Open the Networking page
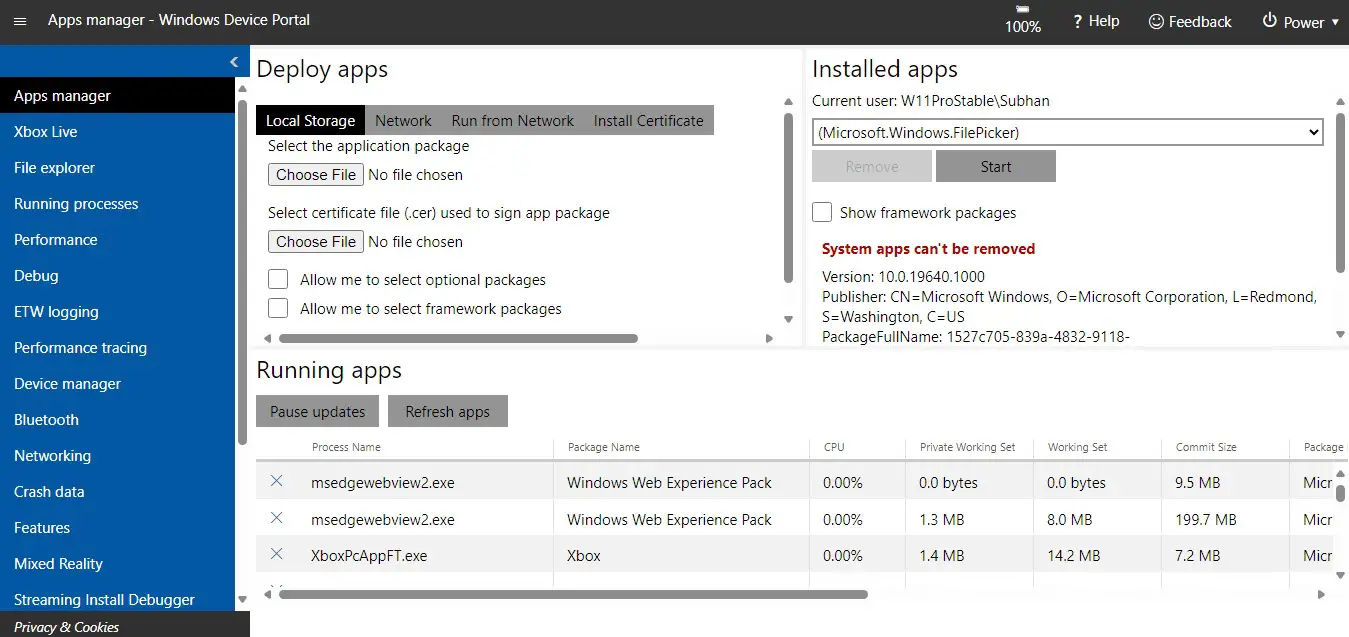 (117, 456)
